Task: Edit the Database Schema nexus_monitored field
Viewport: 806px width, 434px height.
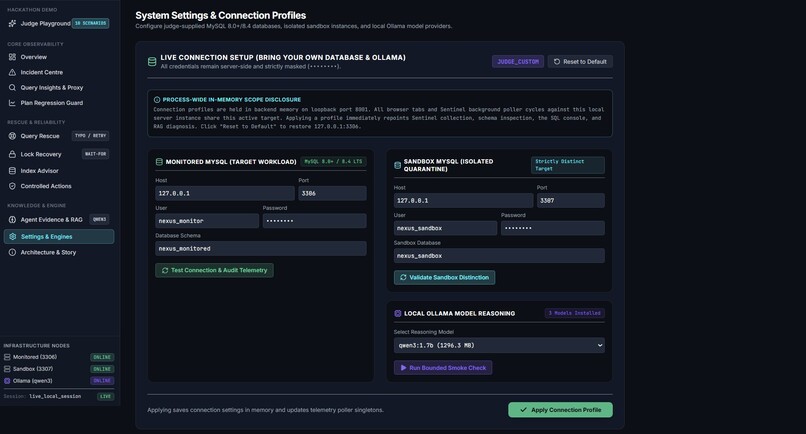Action: click(261, 248)
